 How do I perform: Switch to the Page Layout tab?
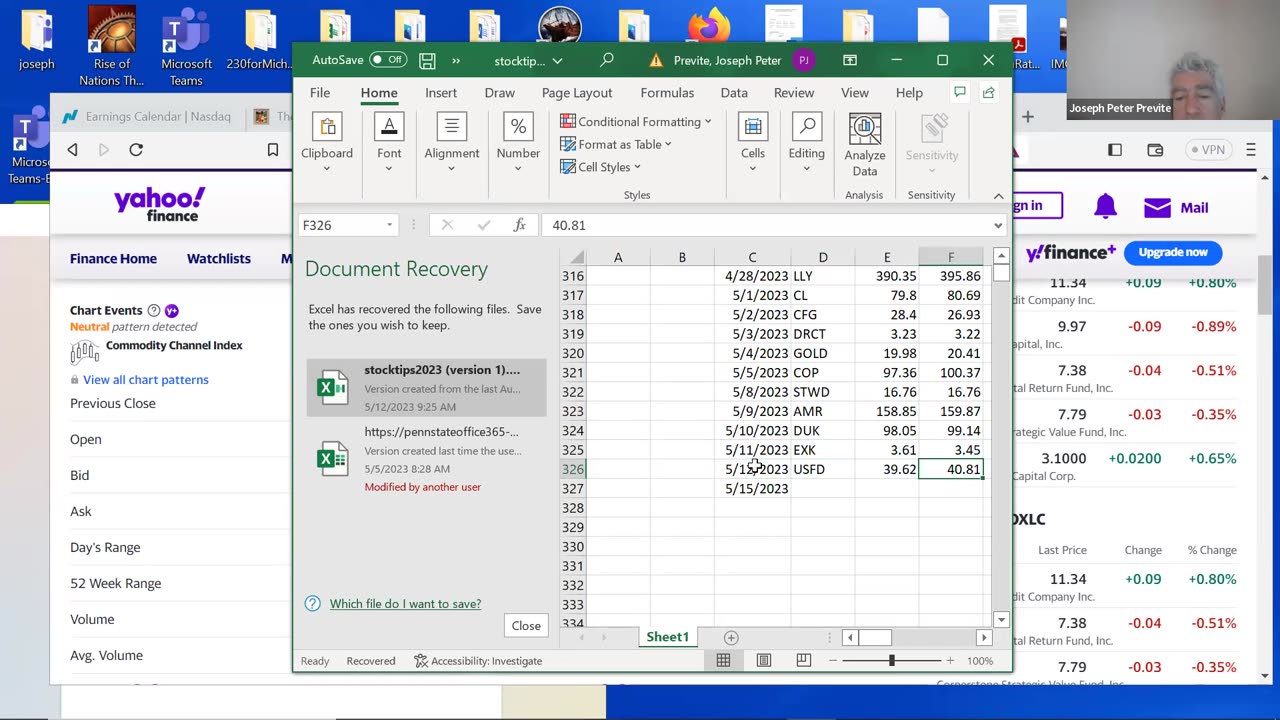577,92
